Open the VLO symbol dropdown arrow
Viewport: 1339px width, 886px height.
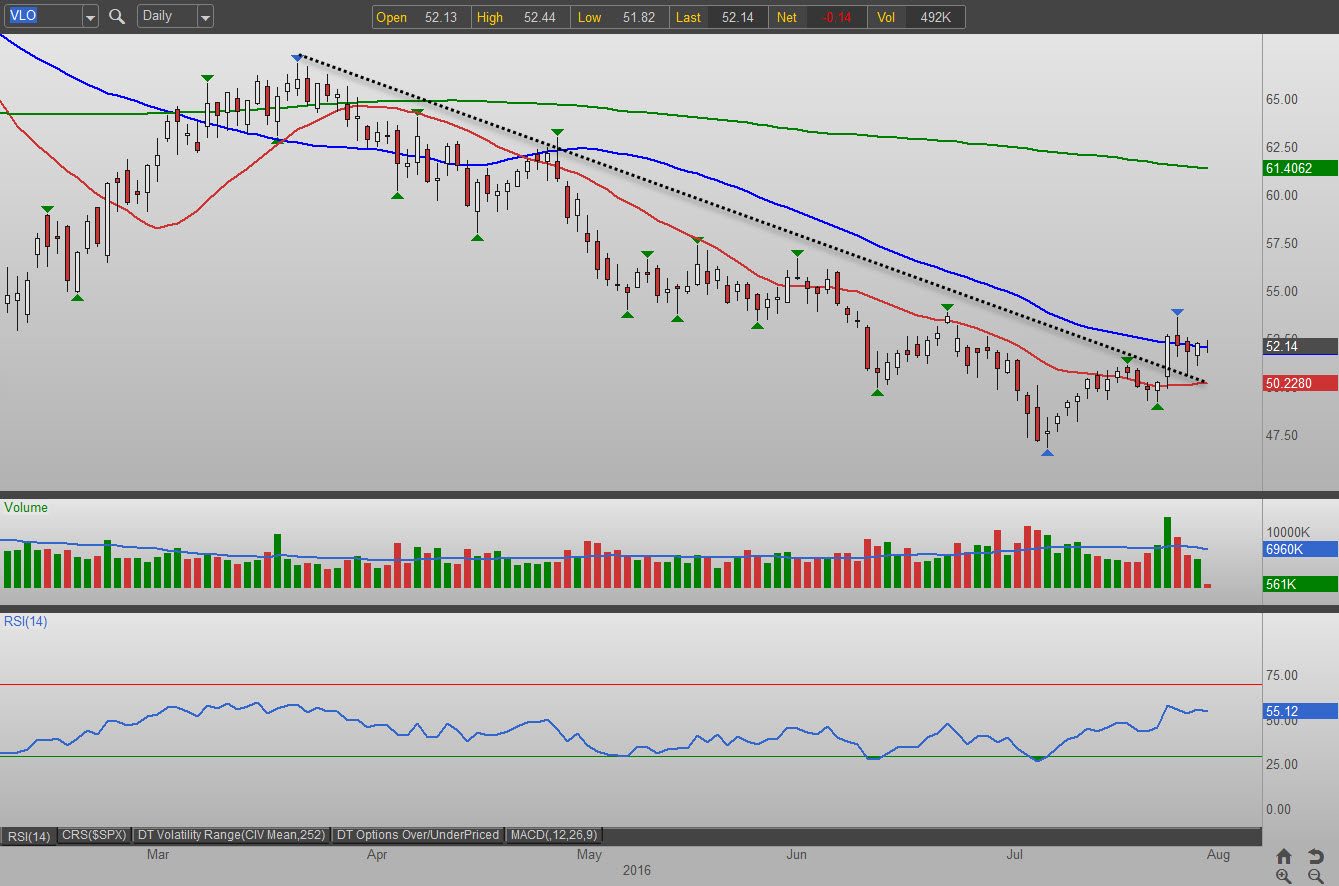click(x=90, y=17)
